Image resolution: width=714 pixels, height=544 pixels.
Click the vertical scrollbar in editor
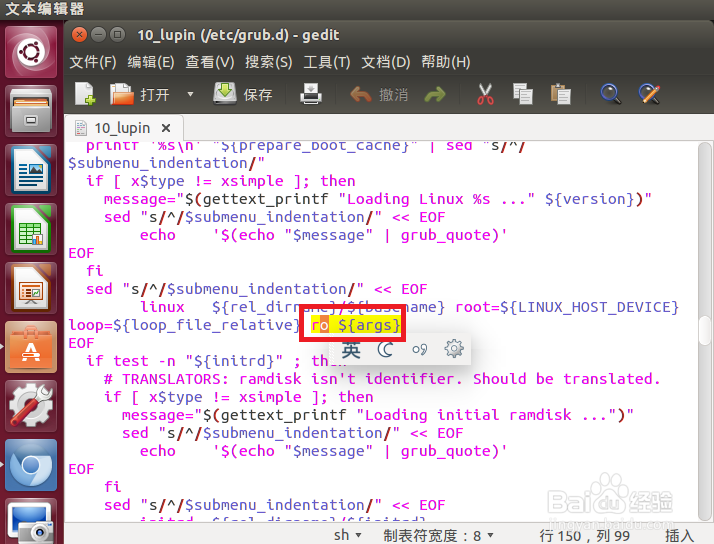pos(705,331)
